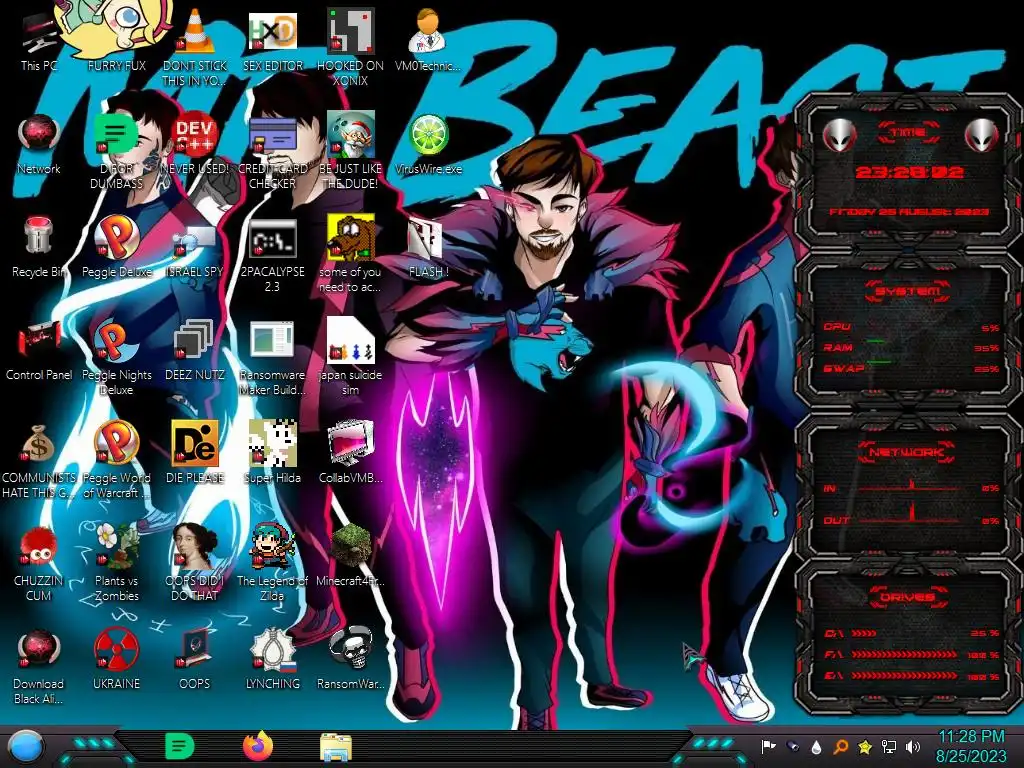Click the right alien head on TIME gadget
The width and height of the screenshot is (1024, 768).
[x=982, y=135]
